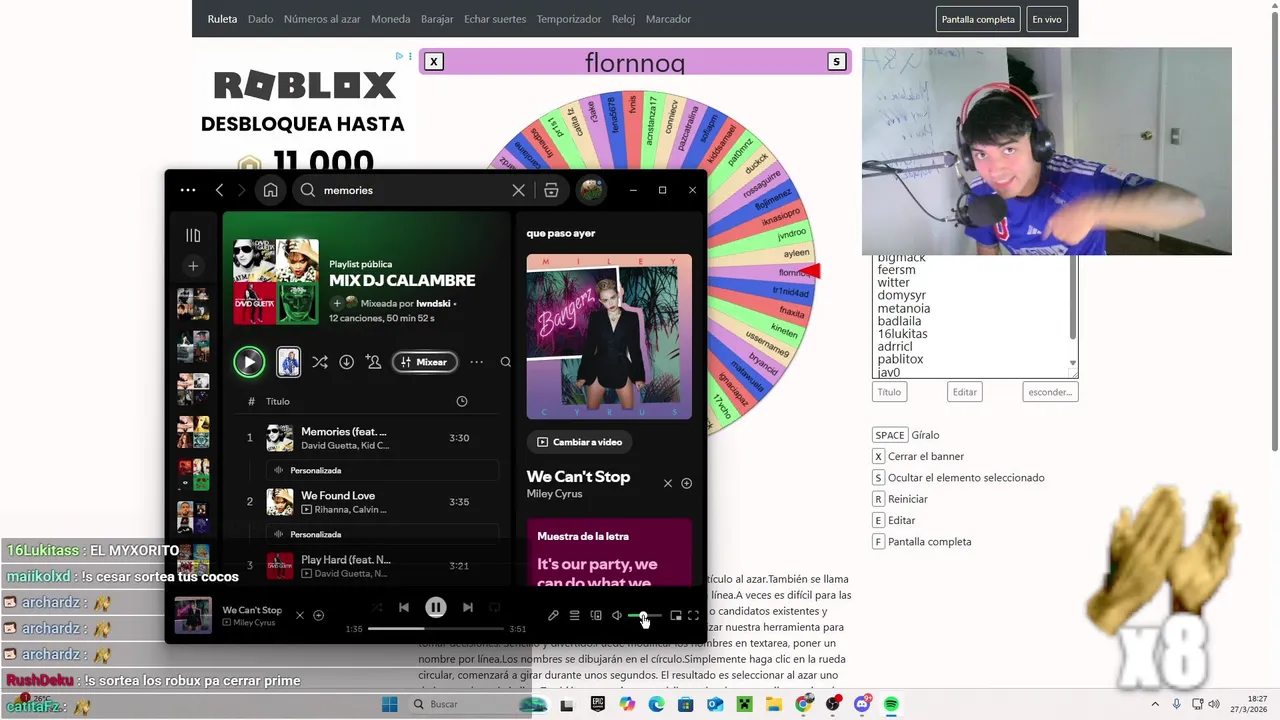Open the Discord taskbar icon

pyautogui.click(x=862, y=705)
